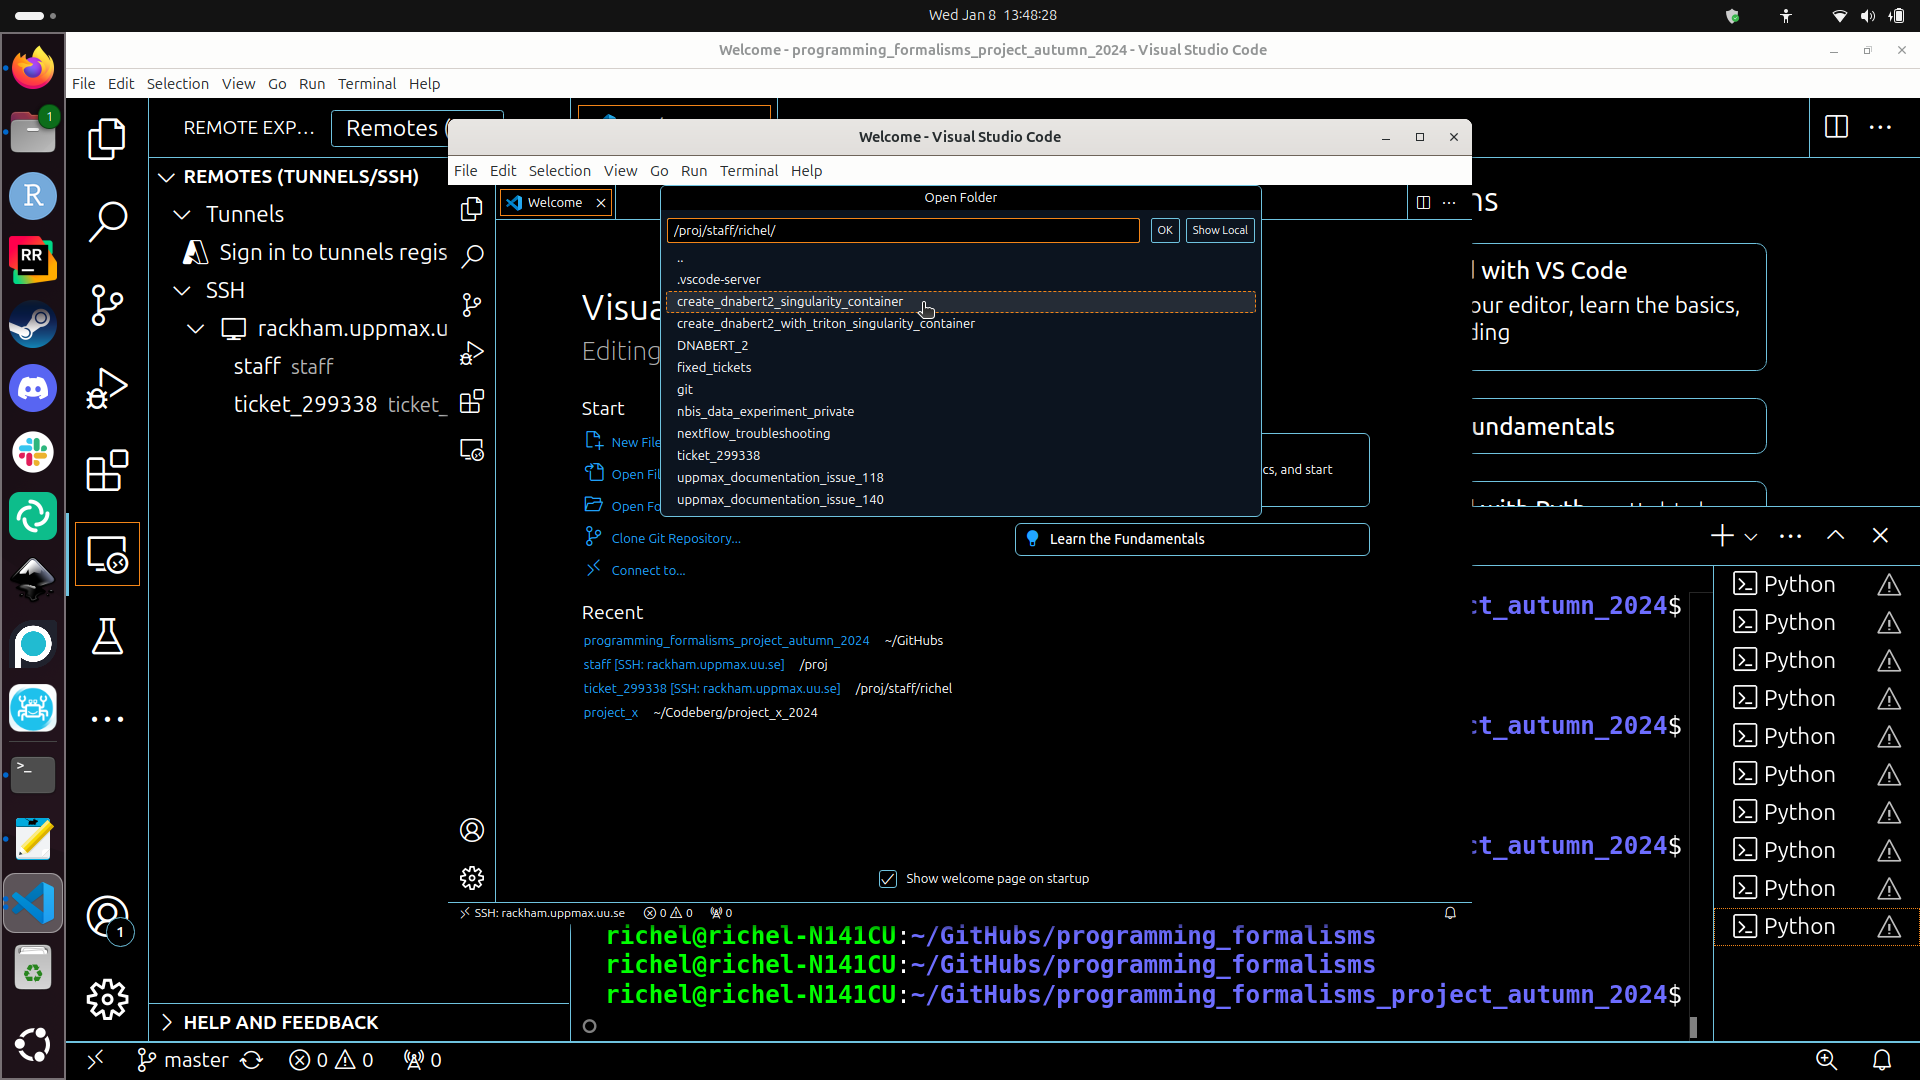Open File menu in the front Welcome window

[466, 171]
